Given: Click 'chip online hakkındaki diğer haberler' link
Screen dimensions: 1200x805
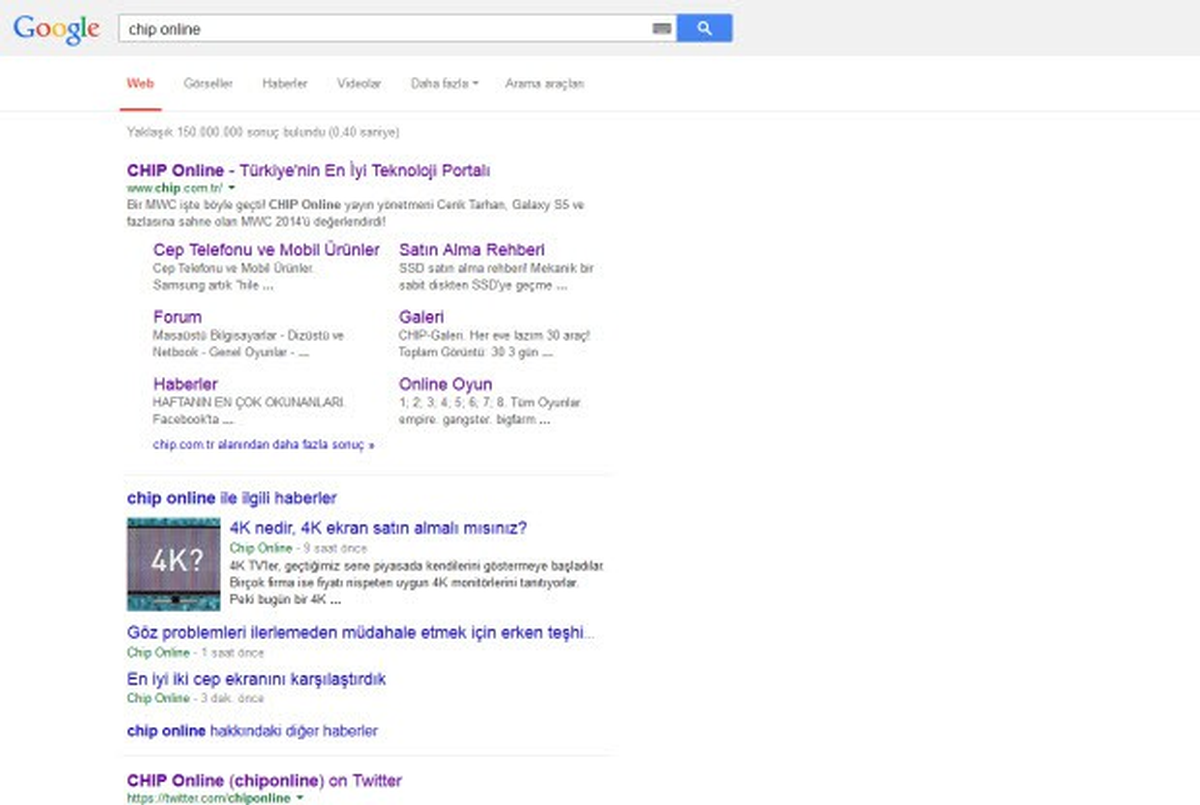Looking at the screenshot, I should click(x=252, y=731).
